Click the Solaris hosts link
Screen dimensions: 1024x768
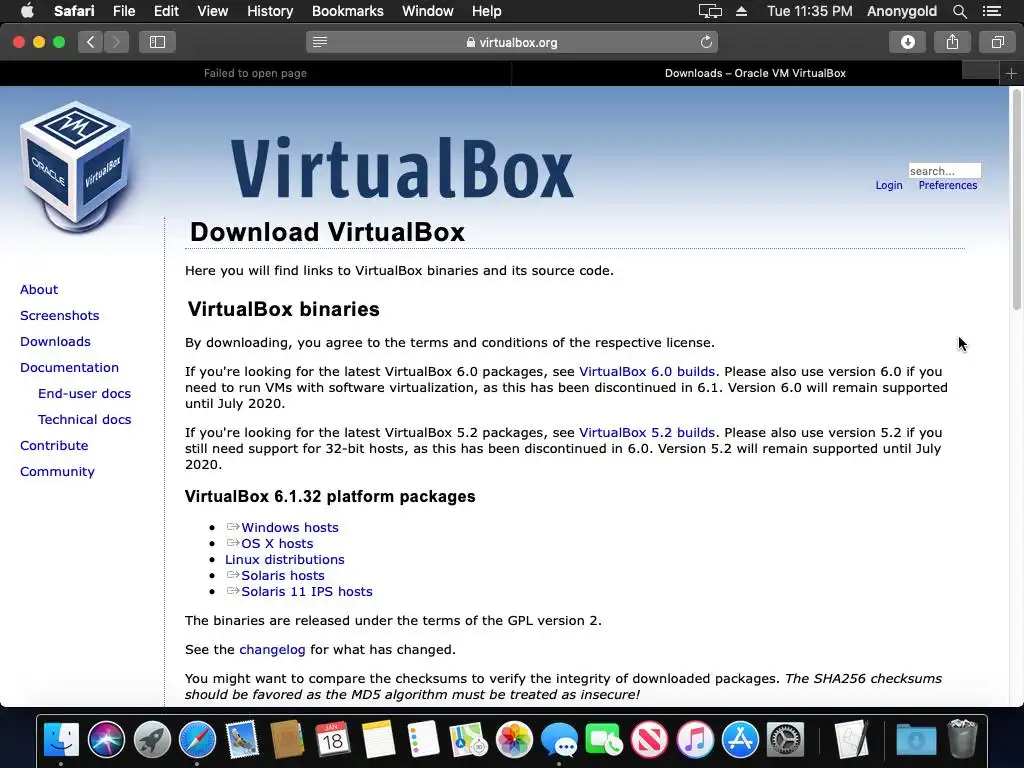click(x=283, y=575)
